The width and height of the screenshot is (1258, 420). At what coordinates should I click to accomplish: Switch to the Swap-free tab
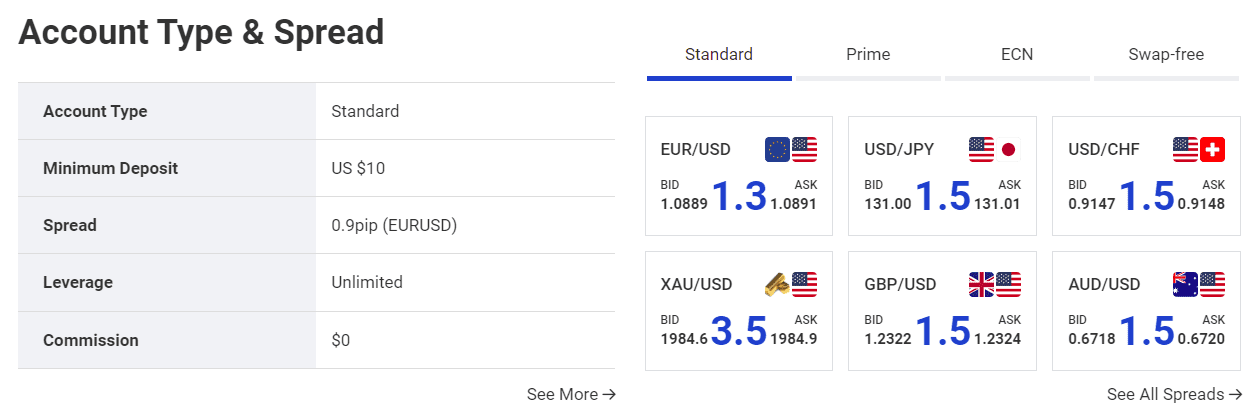pos(1166,55)
